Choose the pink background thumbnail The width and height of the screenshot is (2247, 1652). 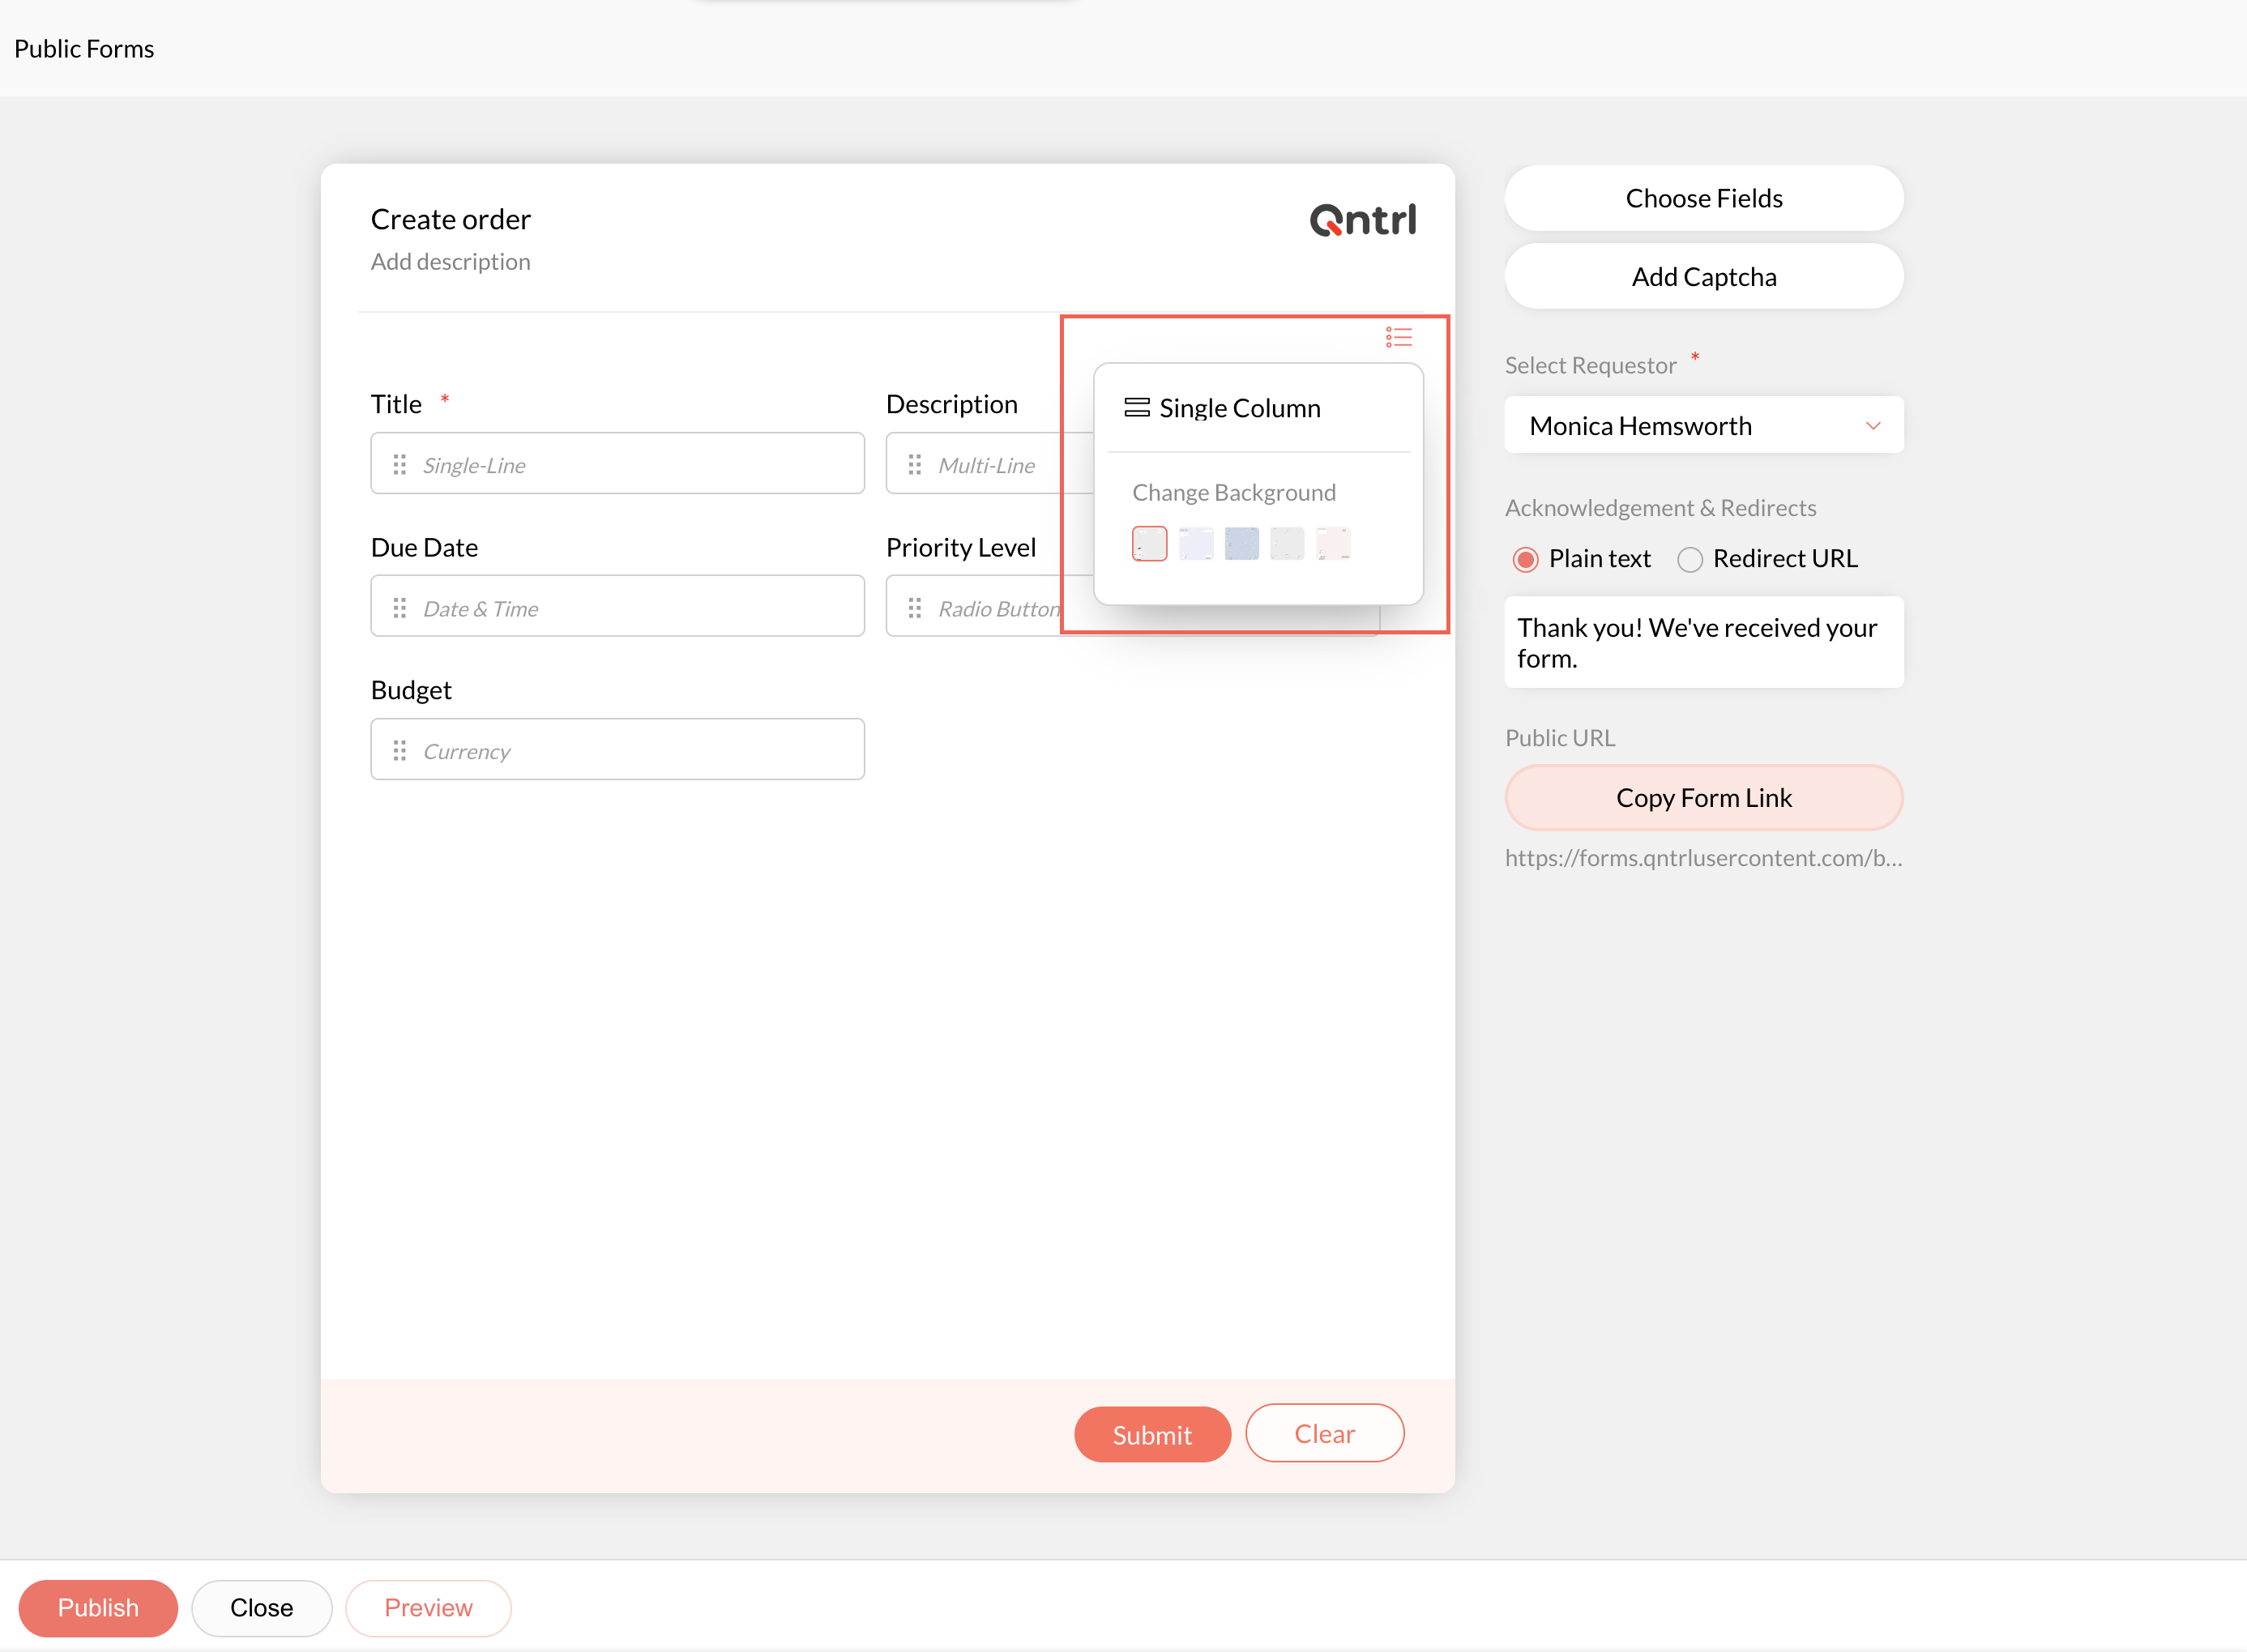pos(1333,544)
